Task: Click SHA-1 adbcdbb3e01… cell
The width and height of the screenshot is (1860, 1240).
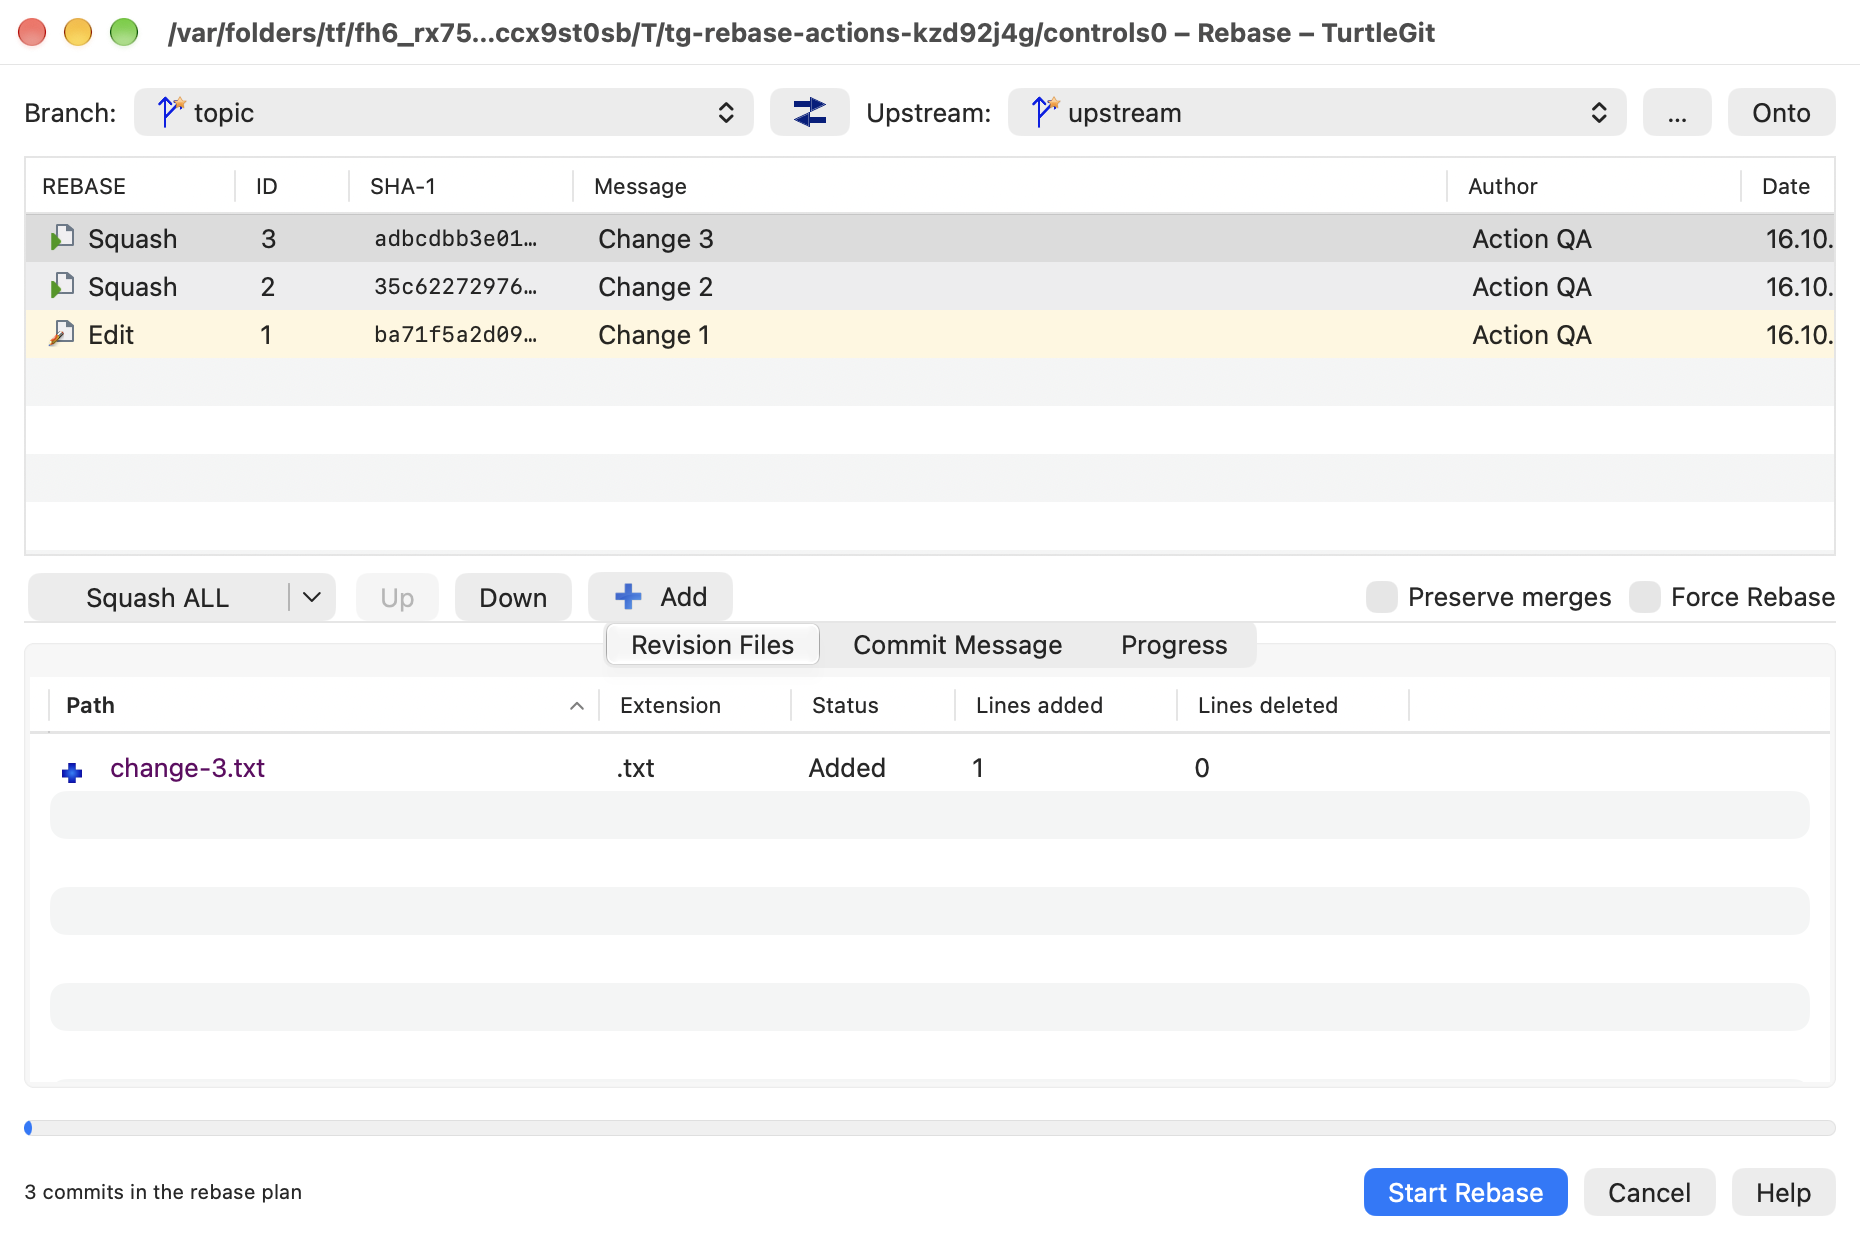Action: pos(456,238)
